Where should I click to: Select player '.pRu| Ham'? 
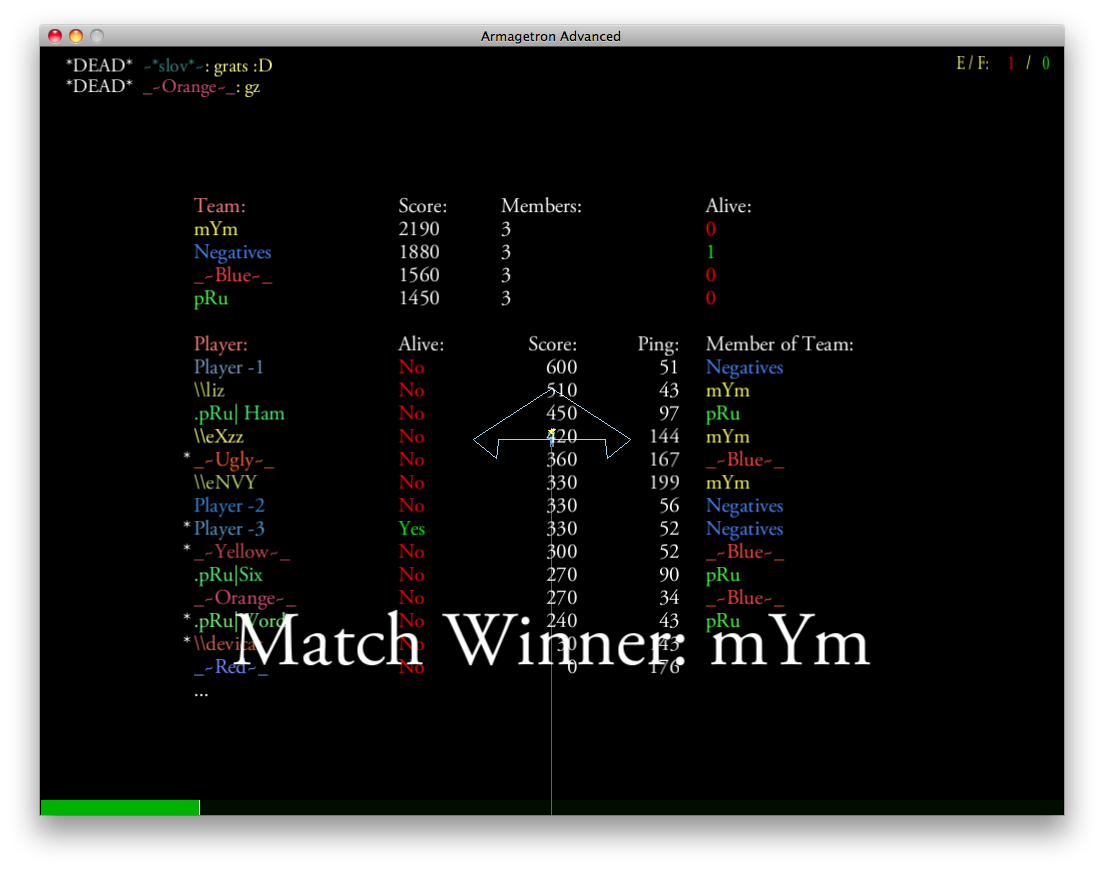click(x=239, y=413)
